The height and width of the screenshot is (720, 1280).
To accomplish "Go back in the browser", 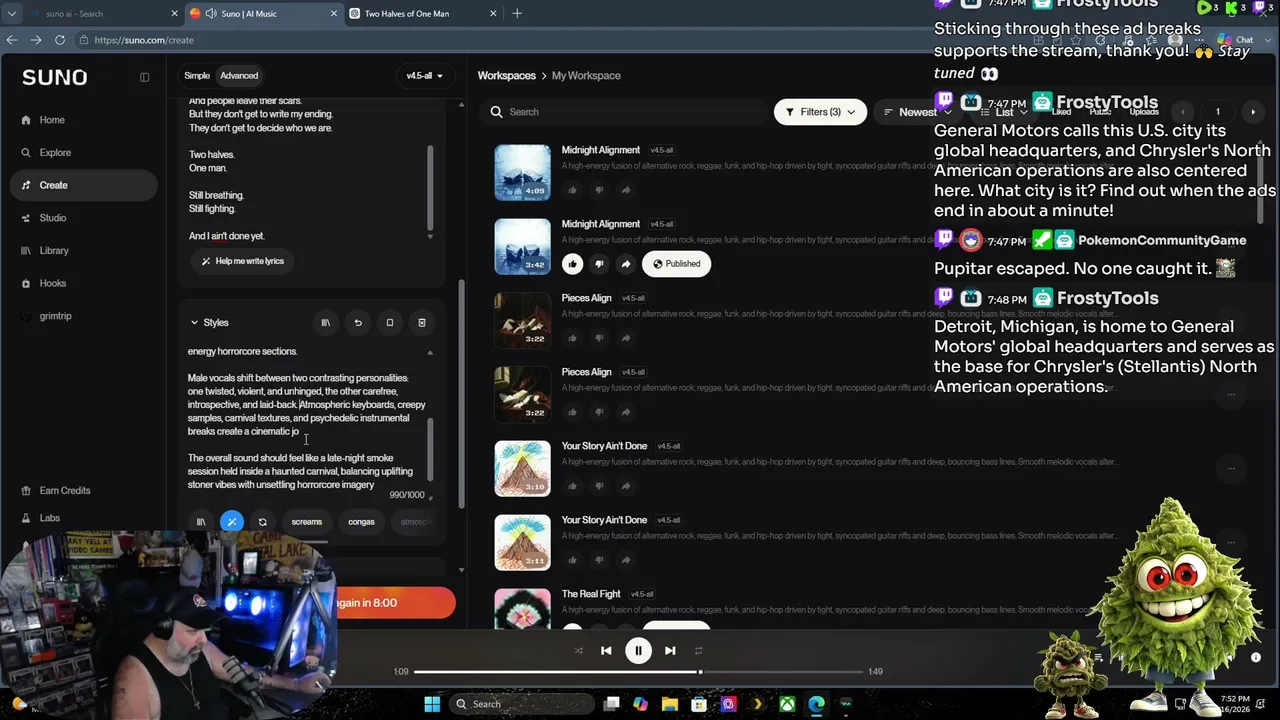I will tap(12, 40).
